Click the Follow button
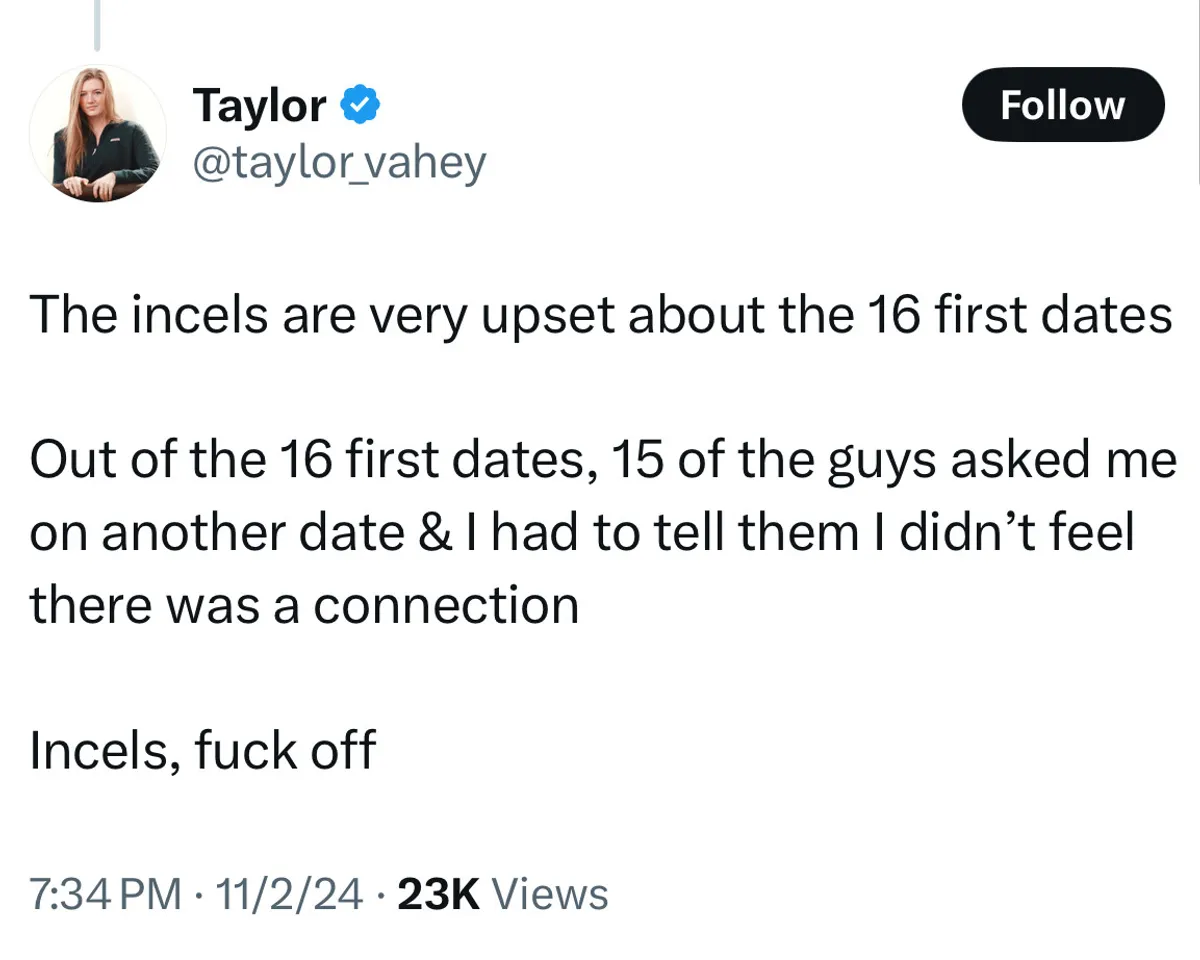The width and height of the screenshot is (1200, 960). tap(1062, 104)
